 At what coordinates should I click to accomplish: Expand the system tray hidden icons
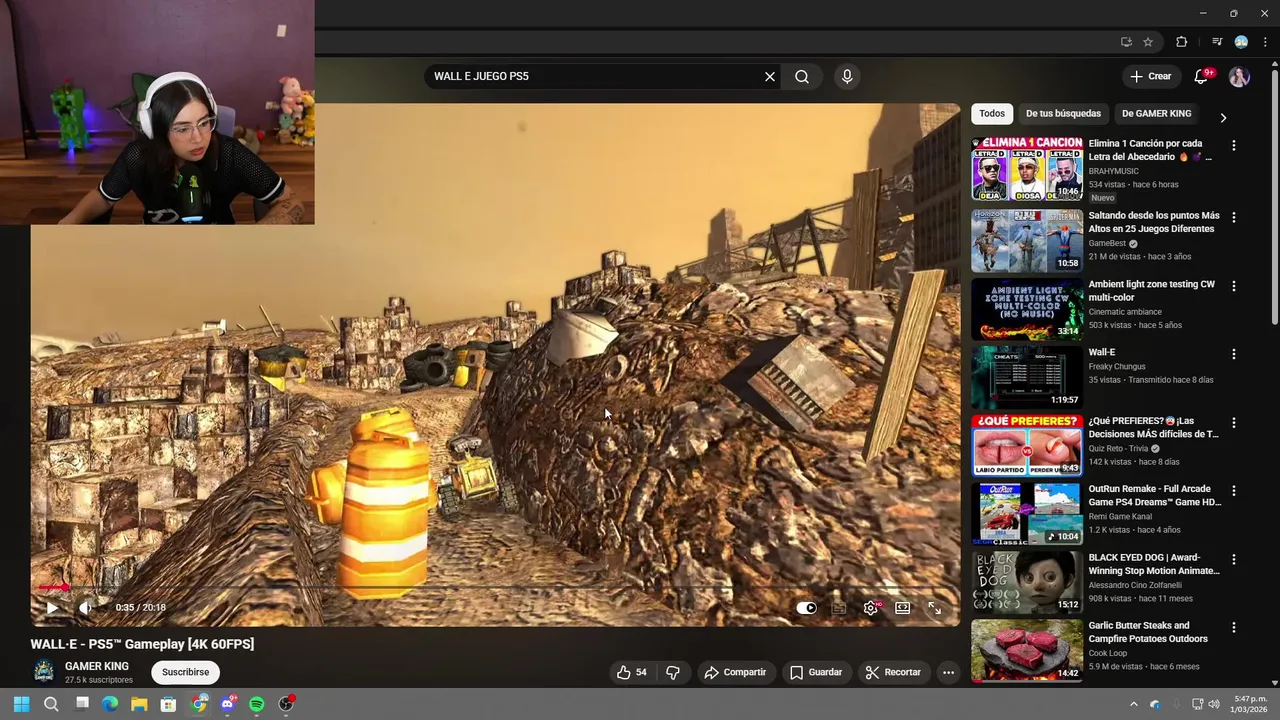point(1133,704)
